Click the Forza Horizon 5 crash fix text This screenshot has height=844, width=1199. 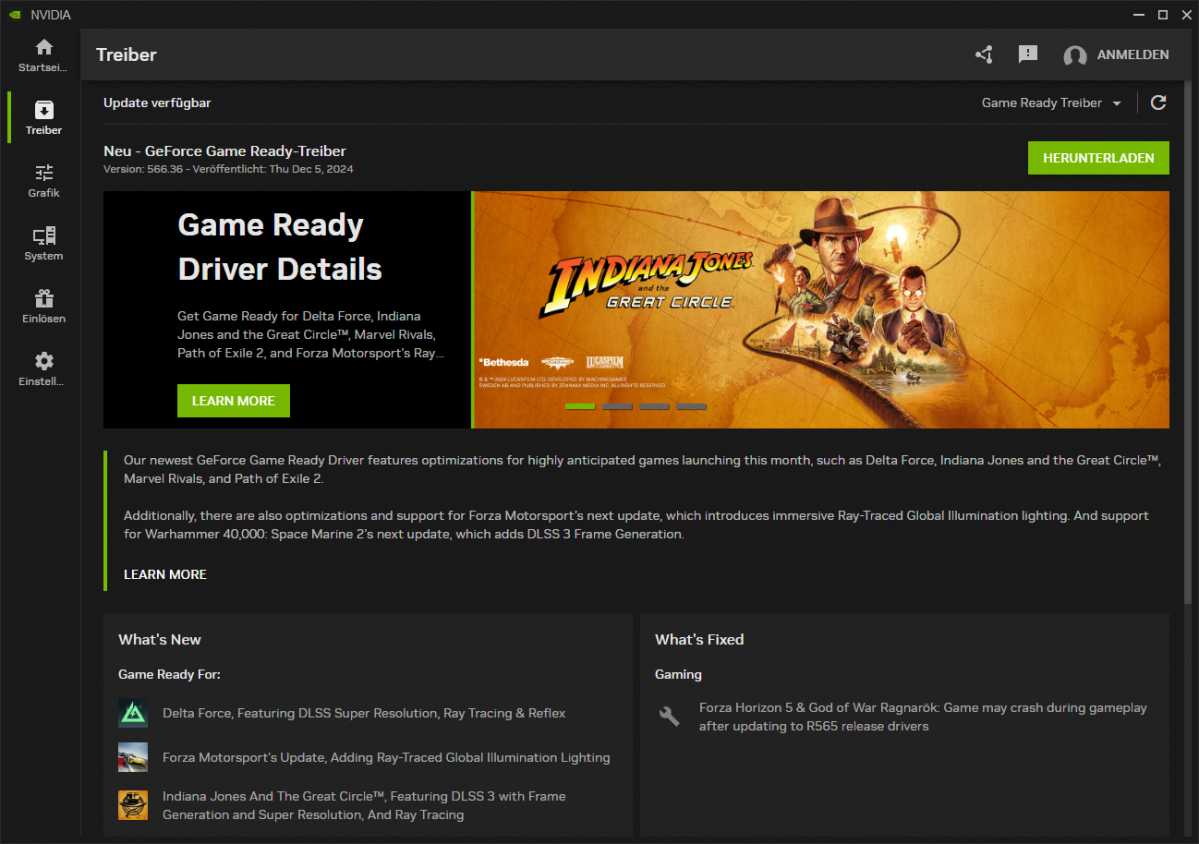[923, 716]
